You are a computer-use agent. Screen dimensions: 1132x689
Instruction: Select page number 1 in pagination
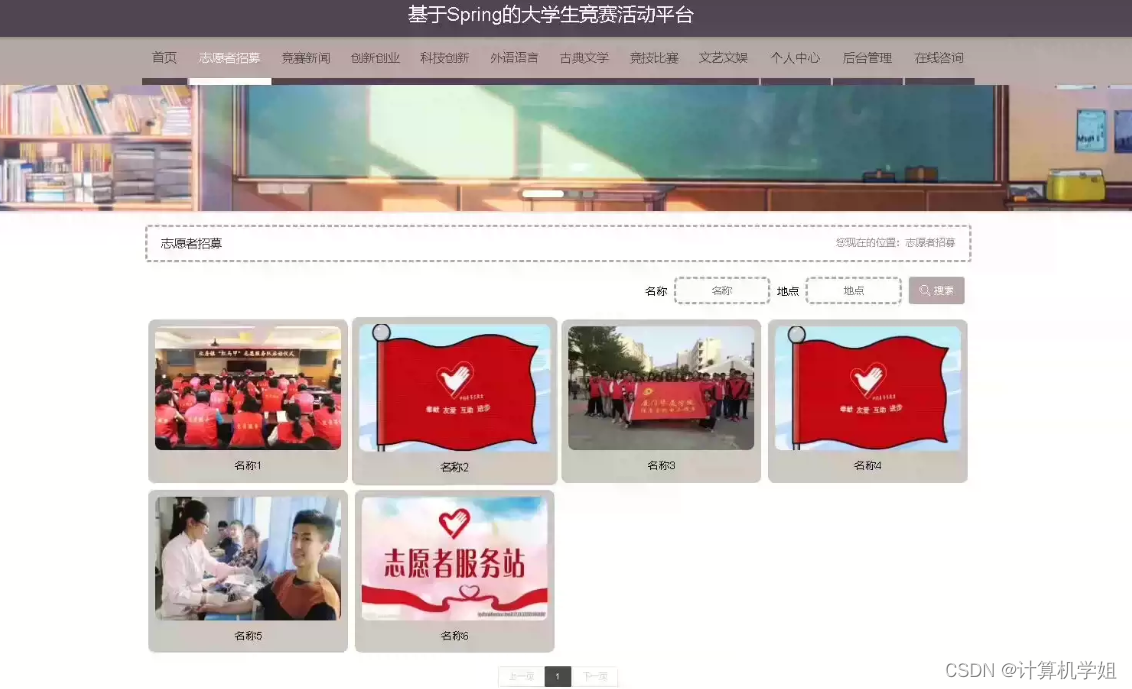557,676
